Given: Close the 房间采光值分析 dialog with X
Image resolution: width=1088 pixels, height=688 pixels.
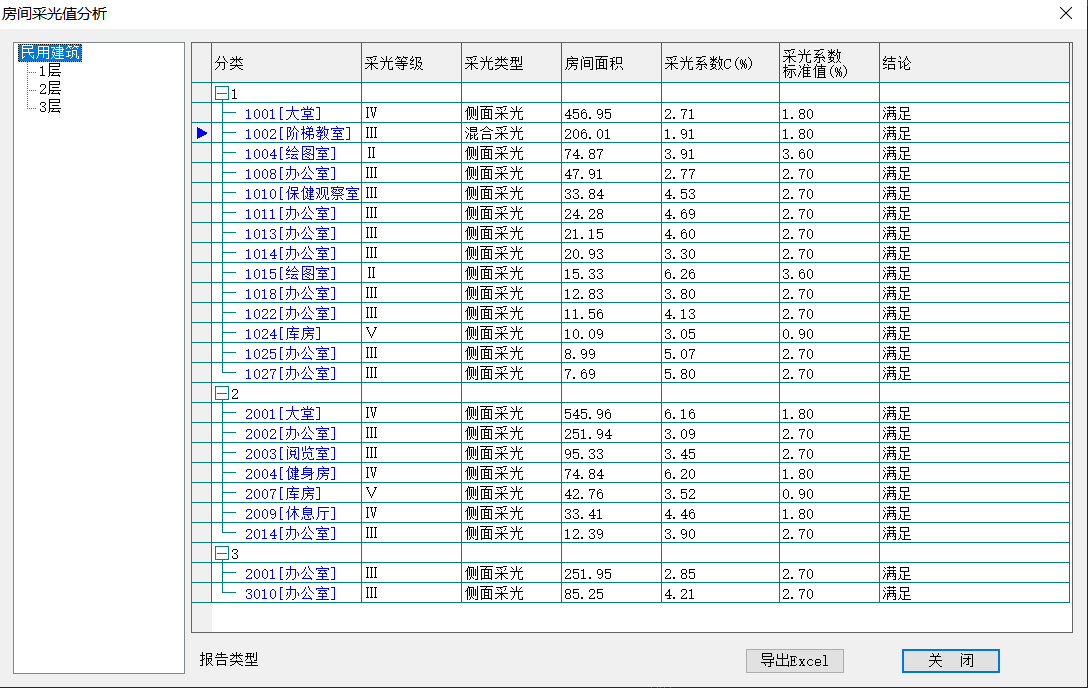Looking at the screenshot, I should 1066,13.
